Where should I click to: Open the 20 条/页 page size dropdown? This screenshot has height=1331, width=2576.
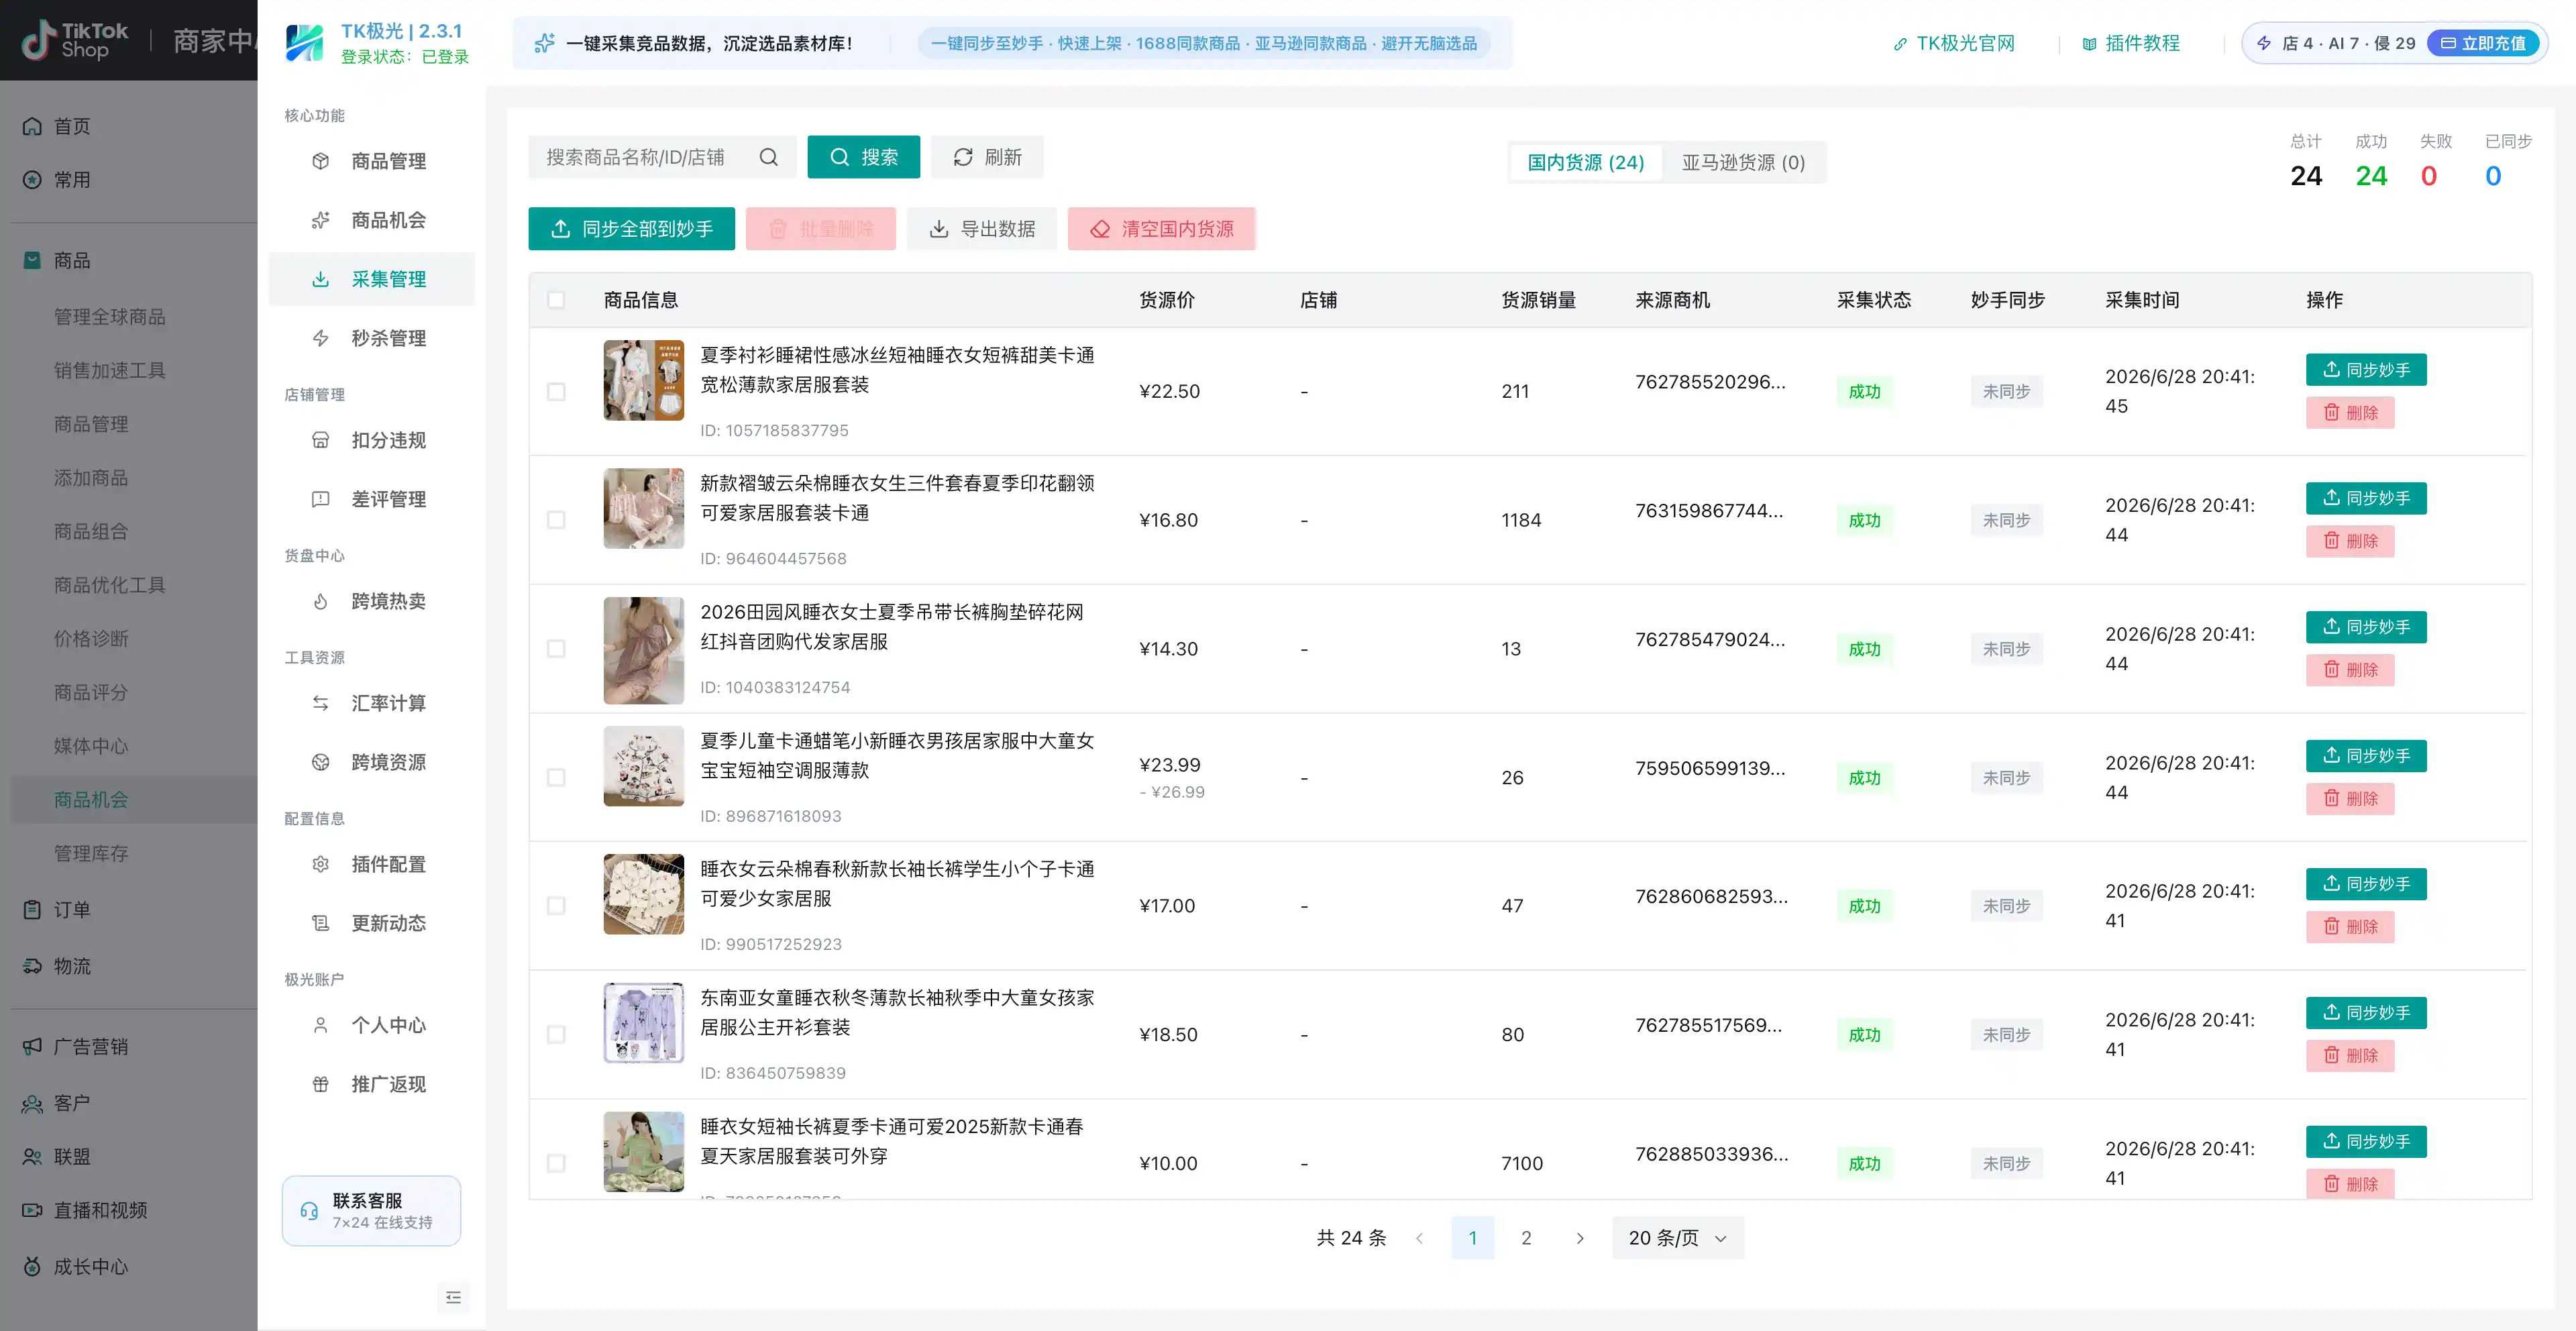[1678, 1238]
